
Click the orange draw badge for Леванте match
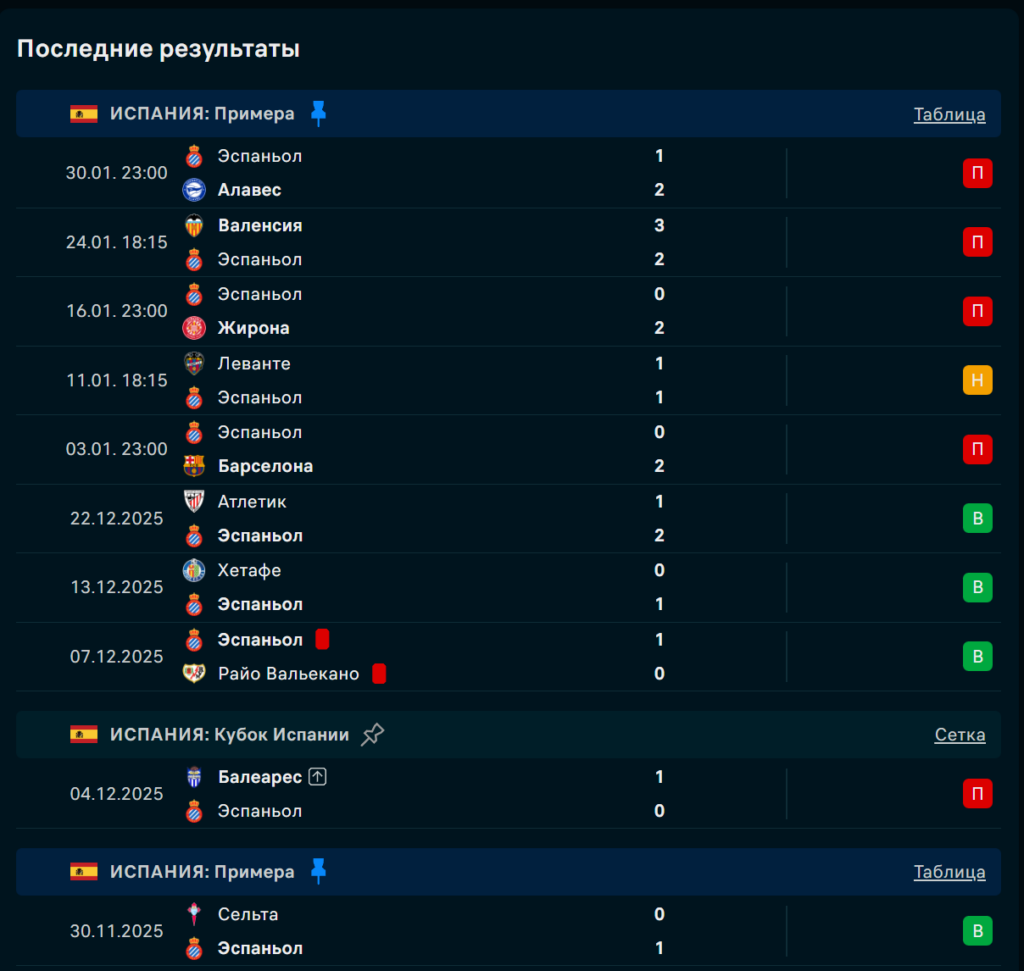click(x=977, y=380)
